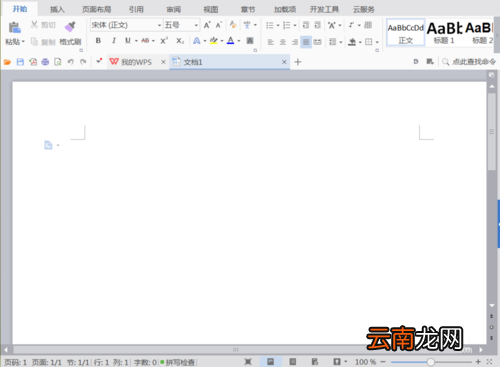Screen dimensions: 500x367
Task: Click the increase indent icon
Action: point(318,25)
